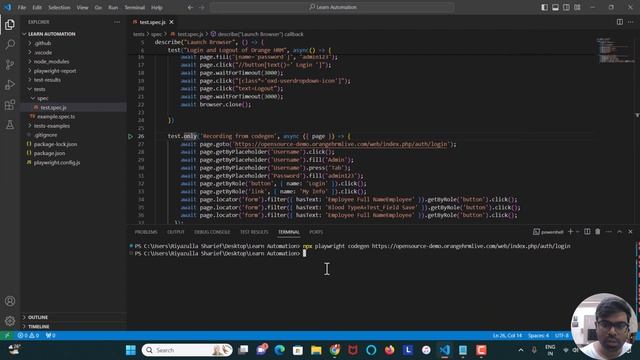Click the Customize Layout icon in title bar

pyautogui.click(x=577, y=7)
